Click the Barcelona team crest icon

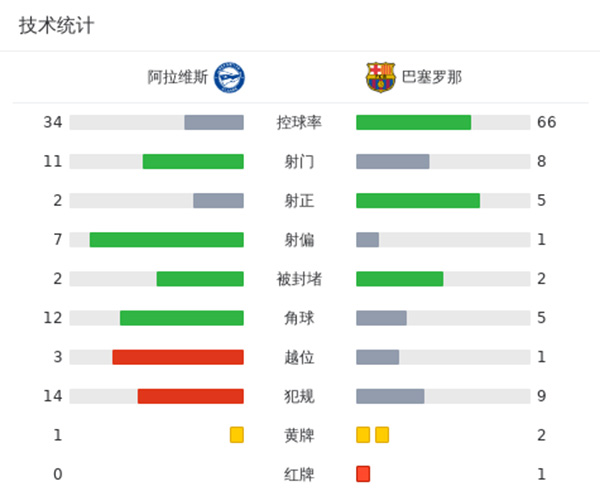click(x=381, y=77)
